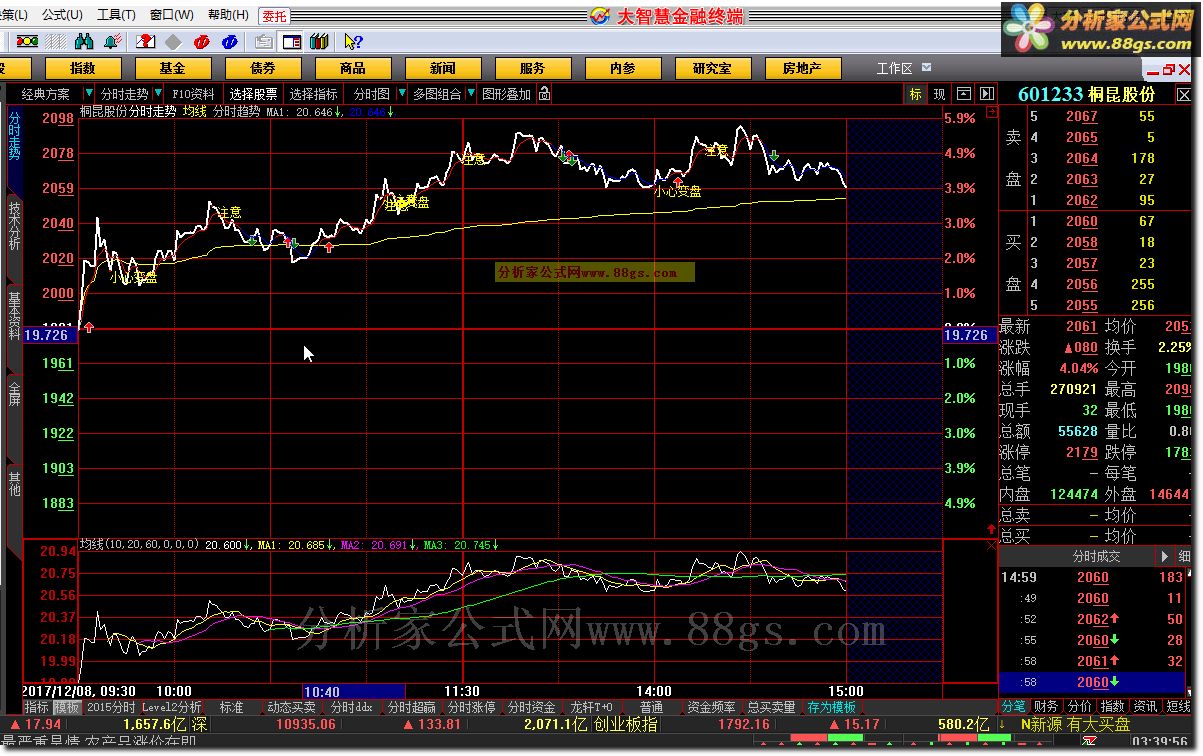The image size is (1203, 756).
Task: Click the gray striped grid toolbar icon
Action: [x=57, y=41]
